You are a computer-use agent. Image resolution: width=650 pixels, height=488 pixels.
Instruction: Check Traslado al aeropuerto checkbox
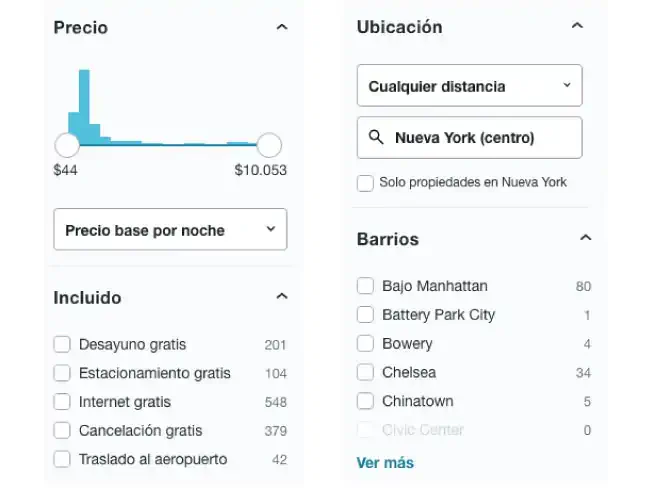pyautogui.click(x=62, y=459)
